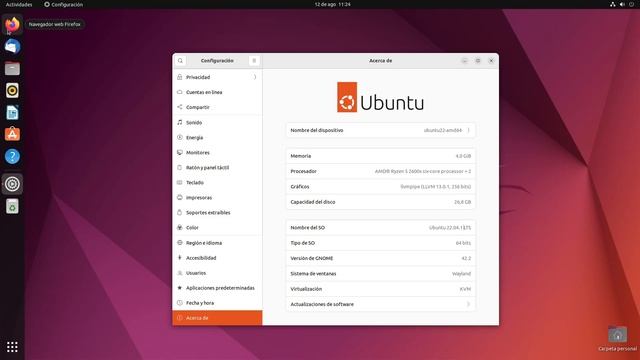Screen dimensions: 640x360
Task: Open Ubuntu Software store icon
Action: (x=12, y=134)
